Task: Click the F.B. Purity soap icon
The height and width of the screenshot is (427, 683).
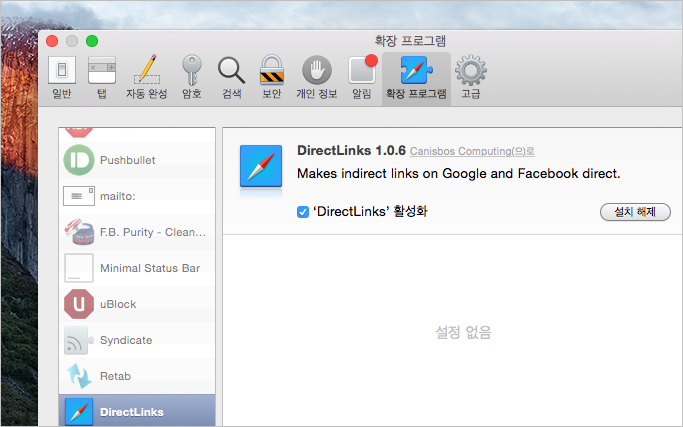Action: [x=79, y=231]
